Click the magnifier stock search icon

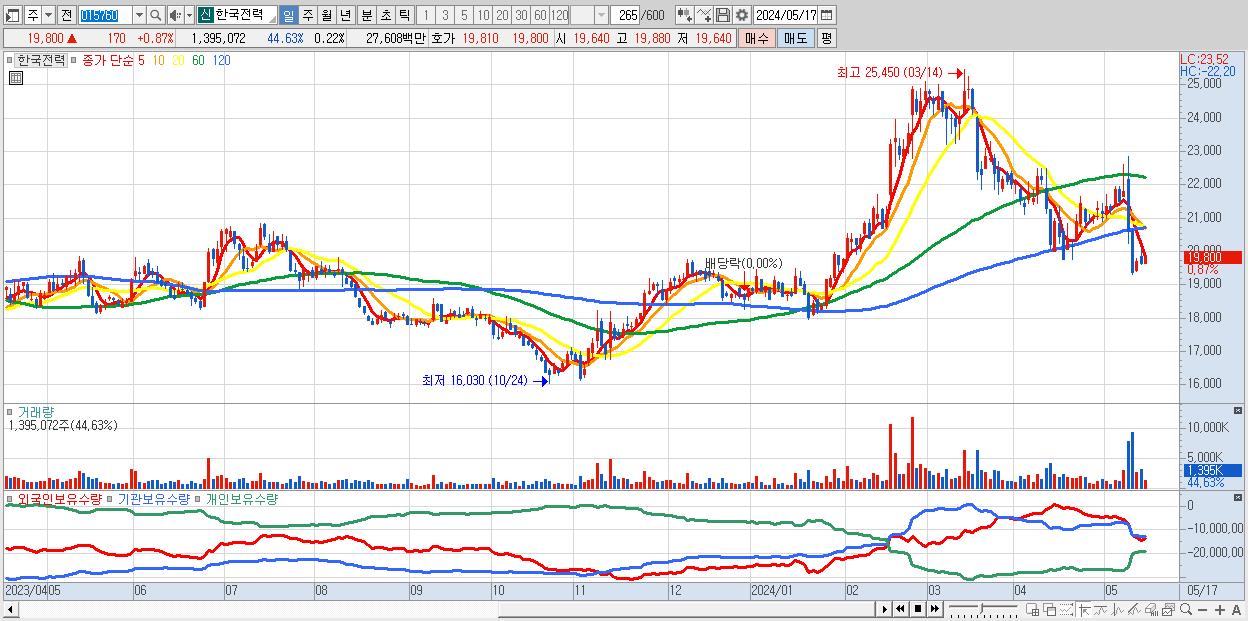156,15
